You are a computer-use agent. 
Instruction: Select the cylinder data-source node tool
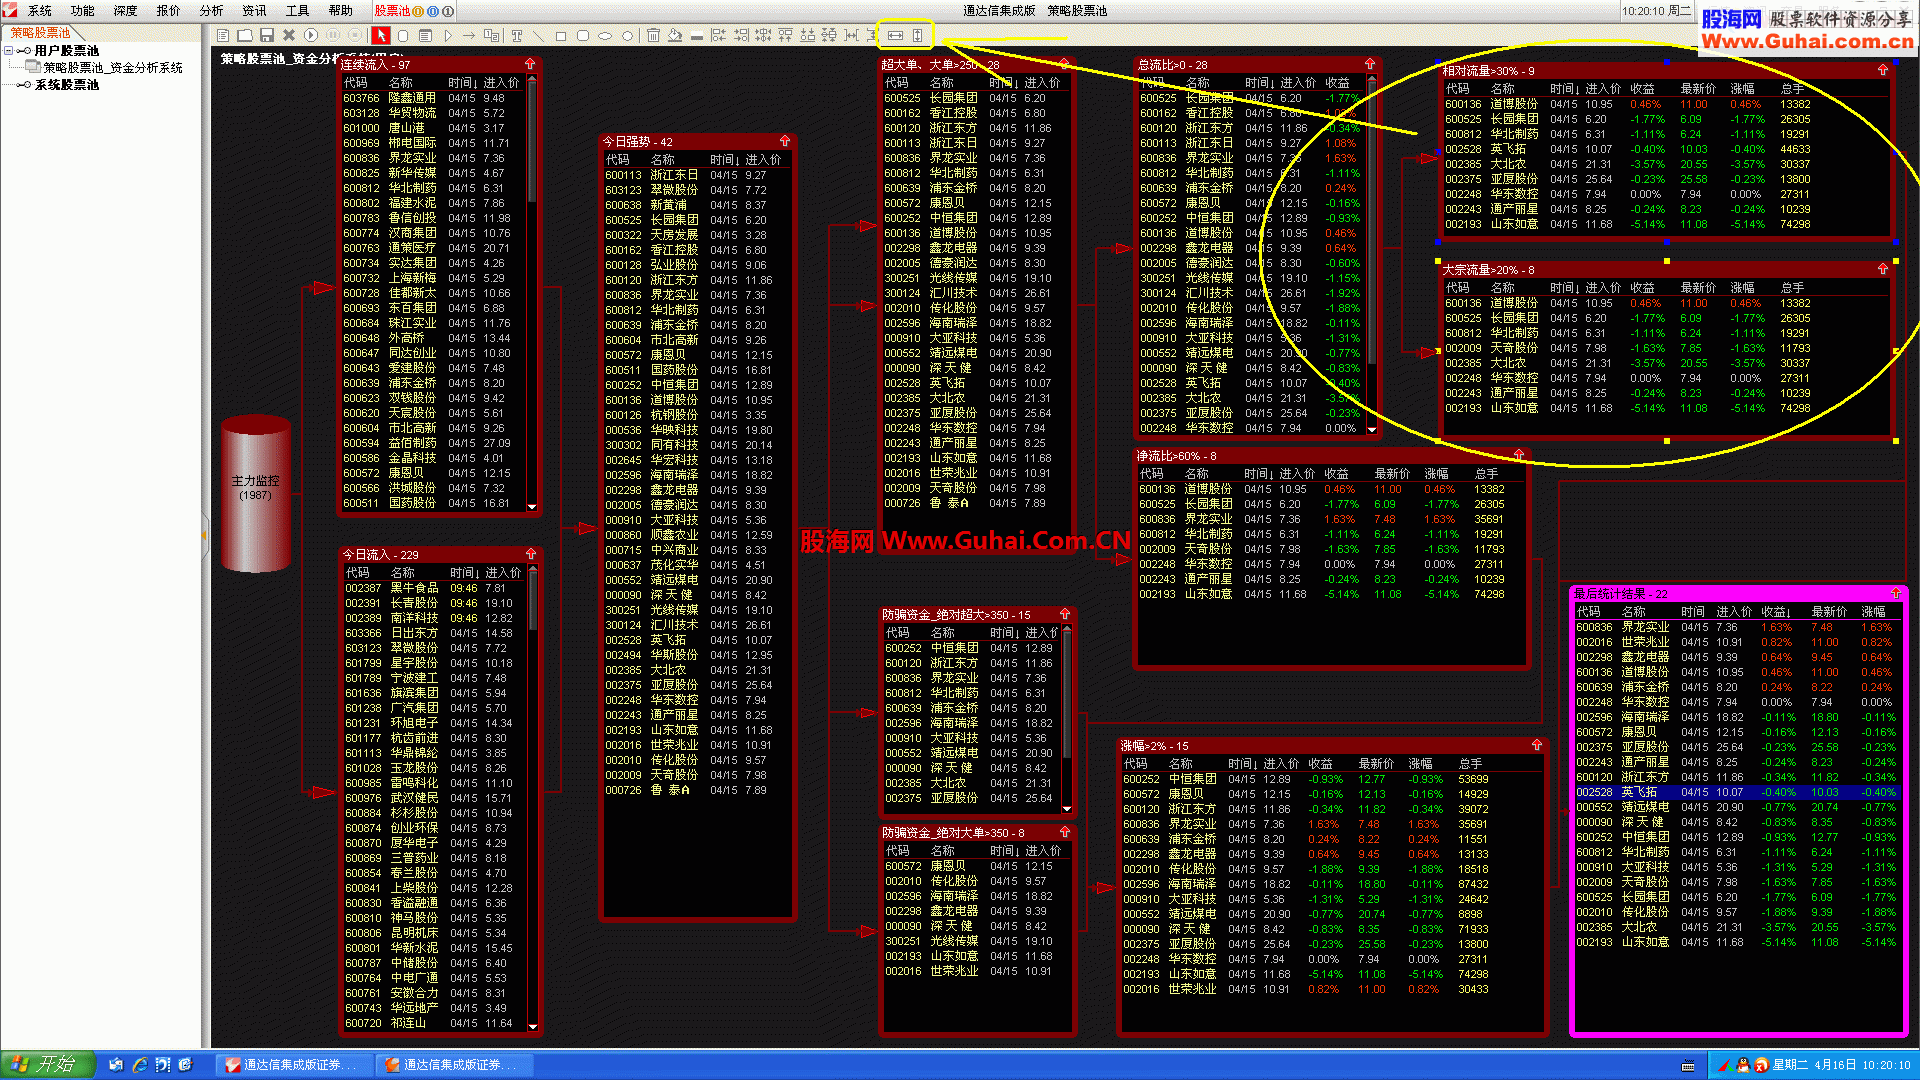tap(403, 35)
